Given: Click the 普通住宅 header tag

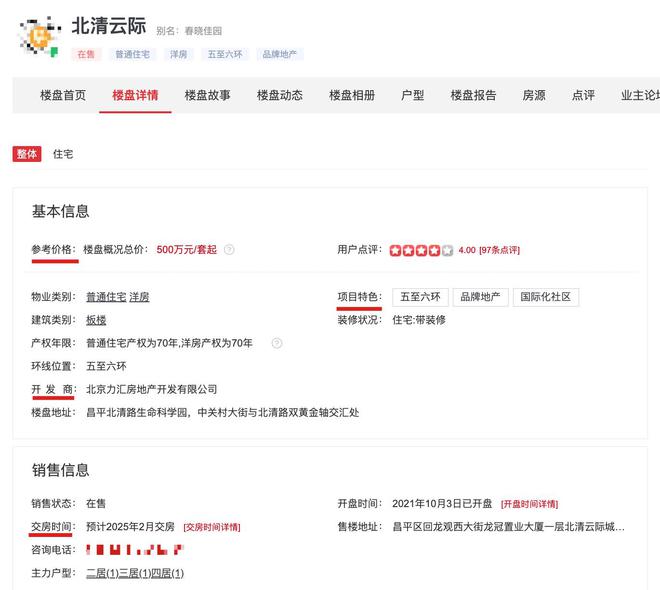Looking at the screenshot, I should (x=133, y=54).
